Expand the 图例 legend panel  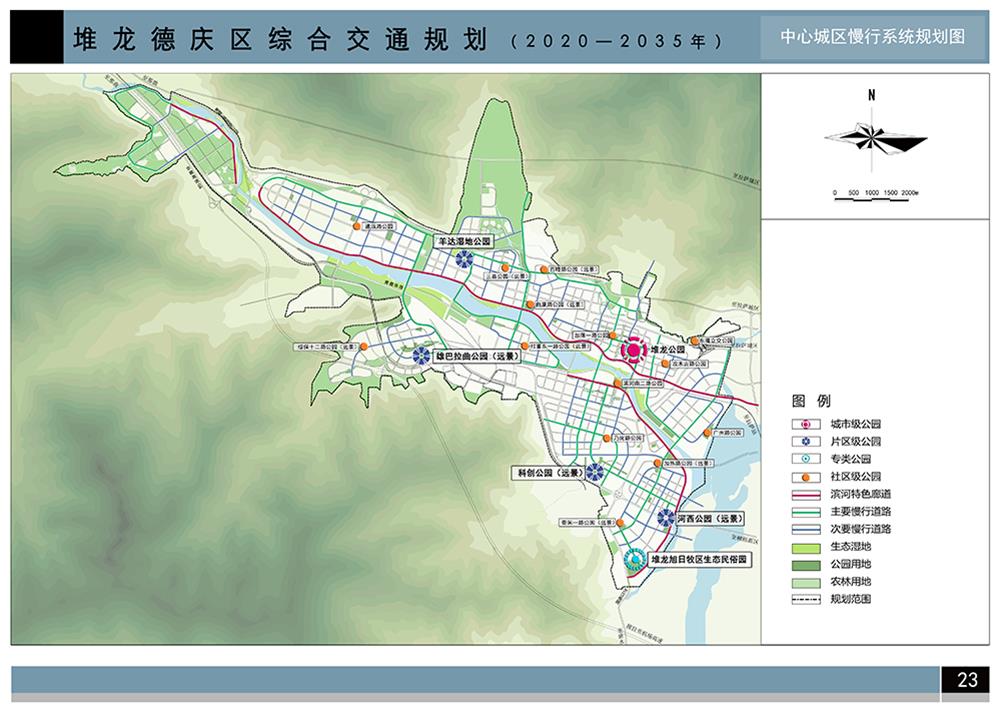click(810, 401)
